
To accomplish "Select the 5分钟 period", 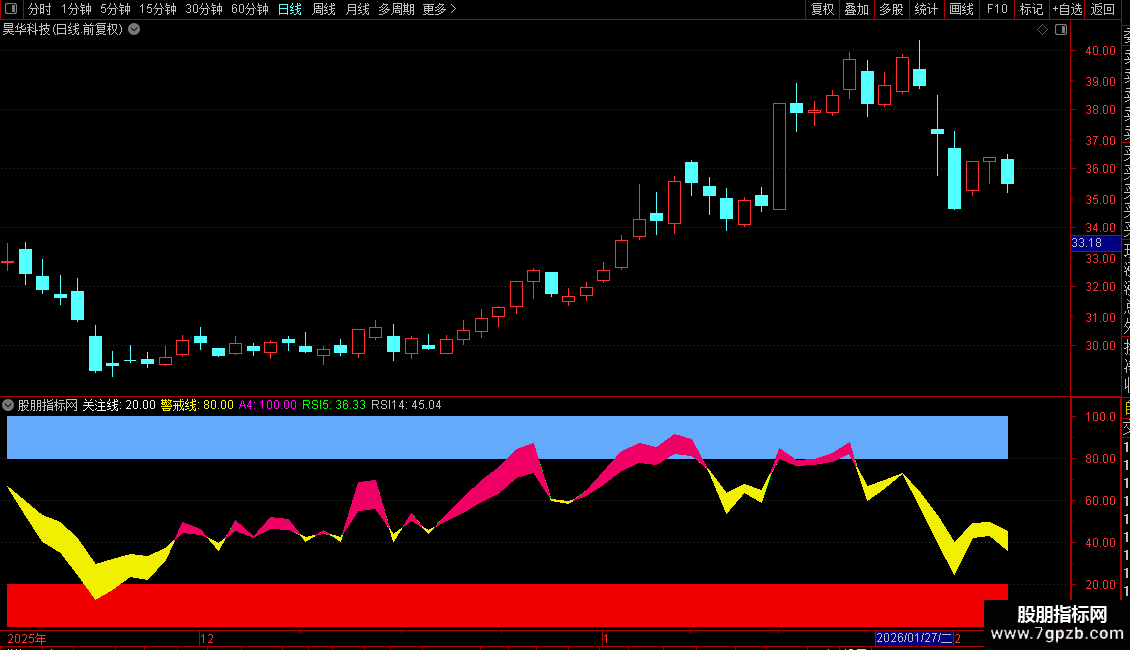I will 115,9.
